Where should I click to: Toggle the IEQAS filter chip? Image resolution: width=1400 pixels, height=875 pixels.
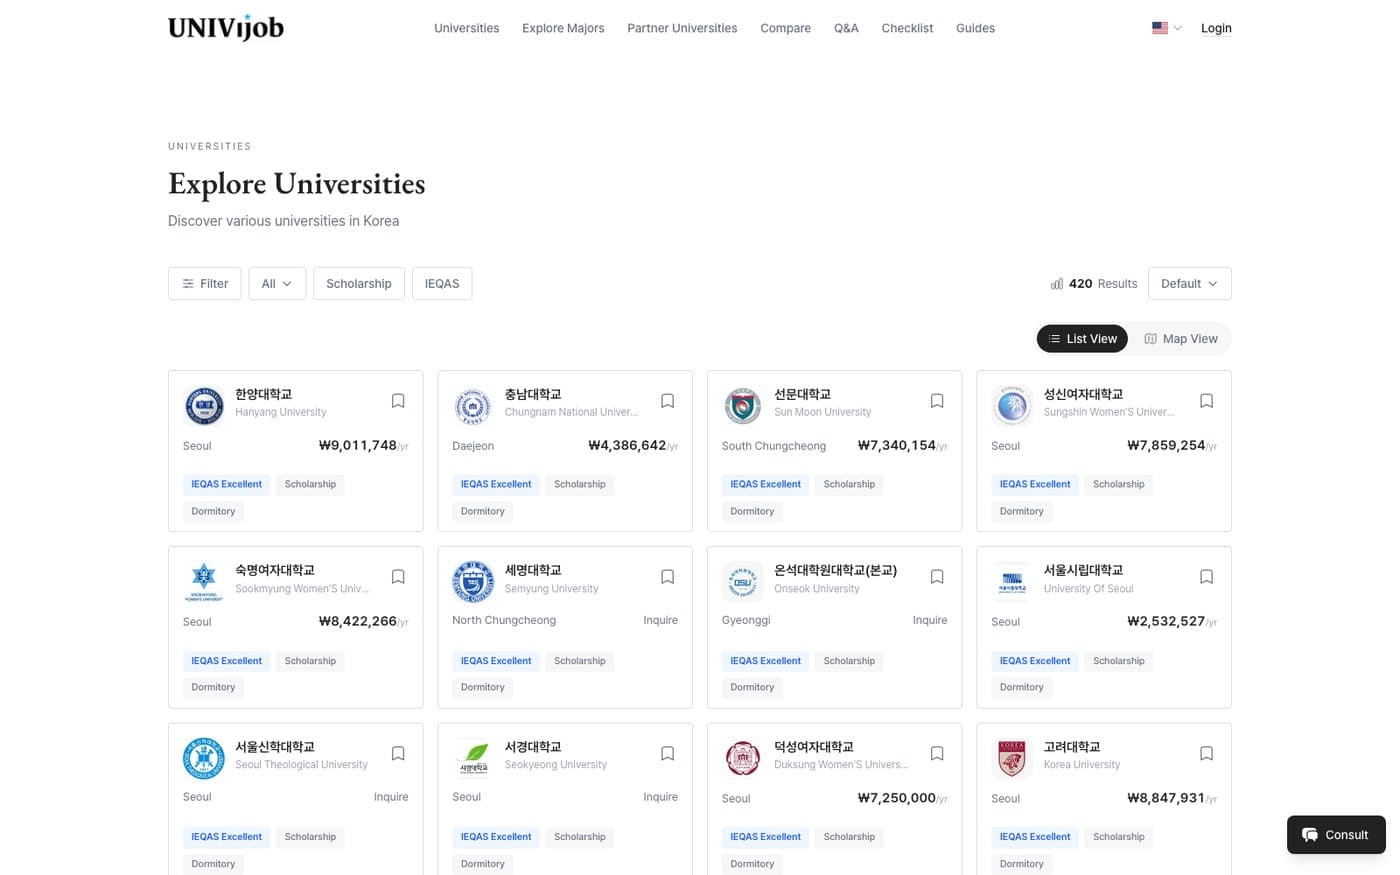click(x=442, y=283)
